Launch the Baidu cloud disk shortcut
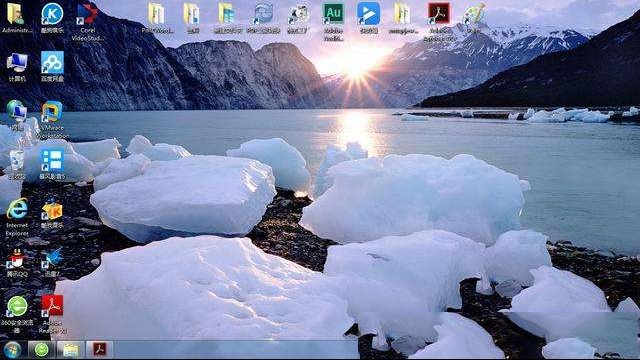Viewport: 640px width, 360px height. 52,67
